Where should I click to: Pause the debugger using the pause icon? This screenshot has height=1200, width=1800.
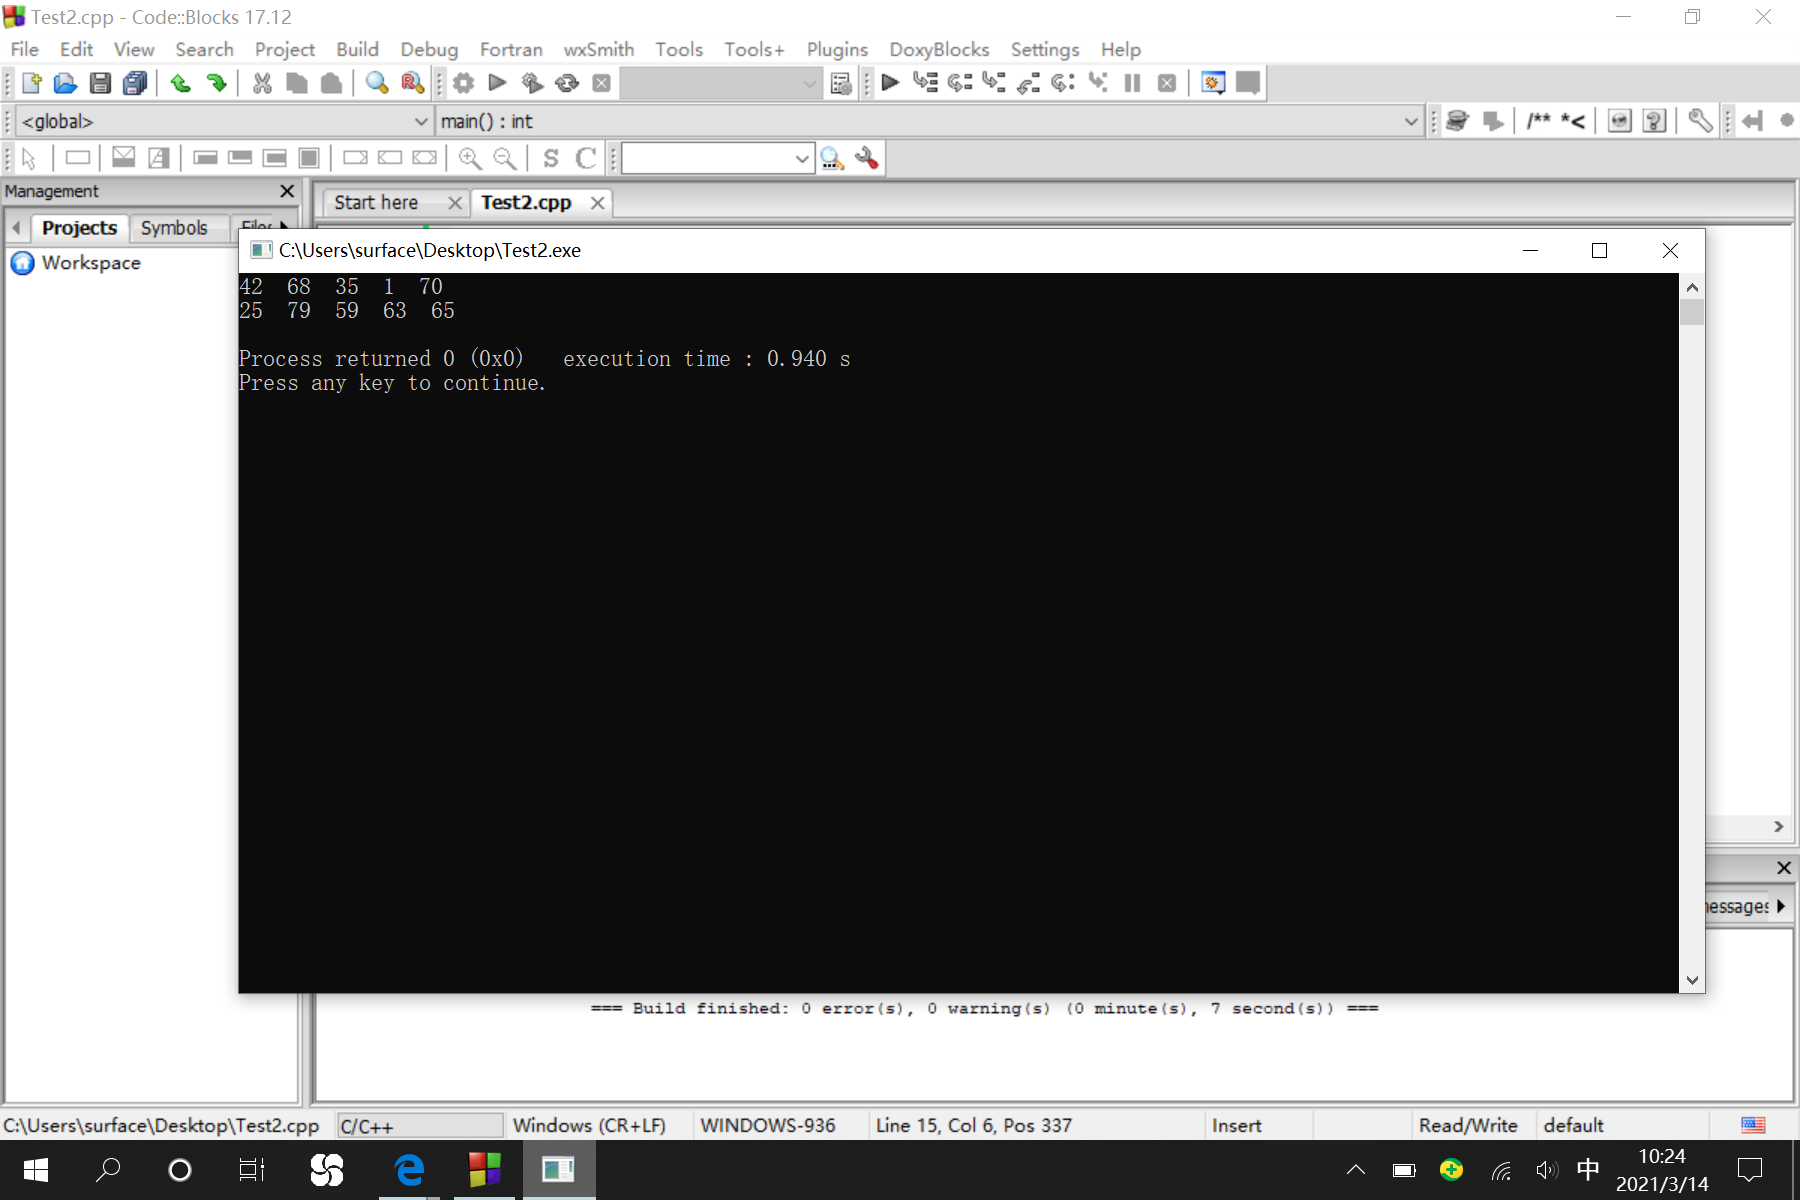[1133, 83]
